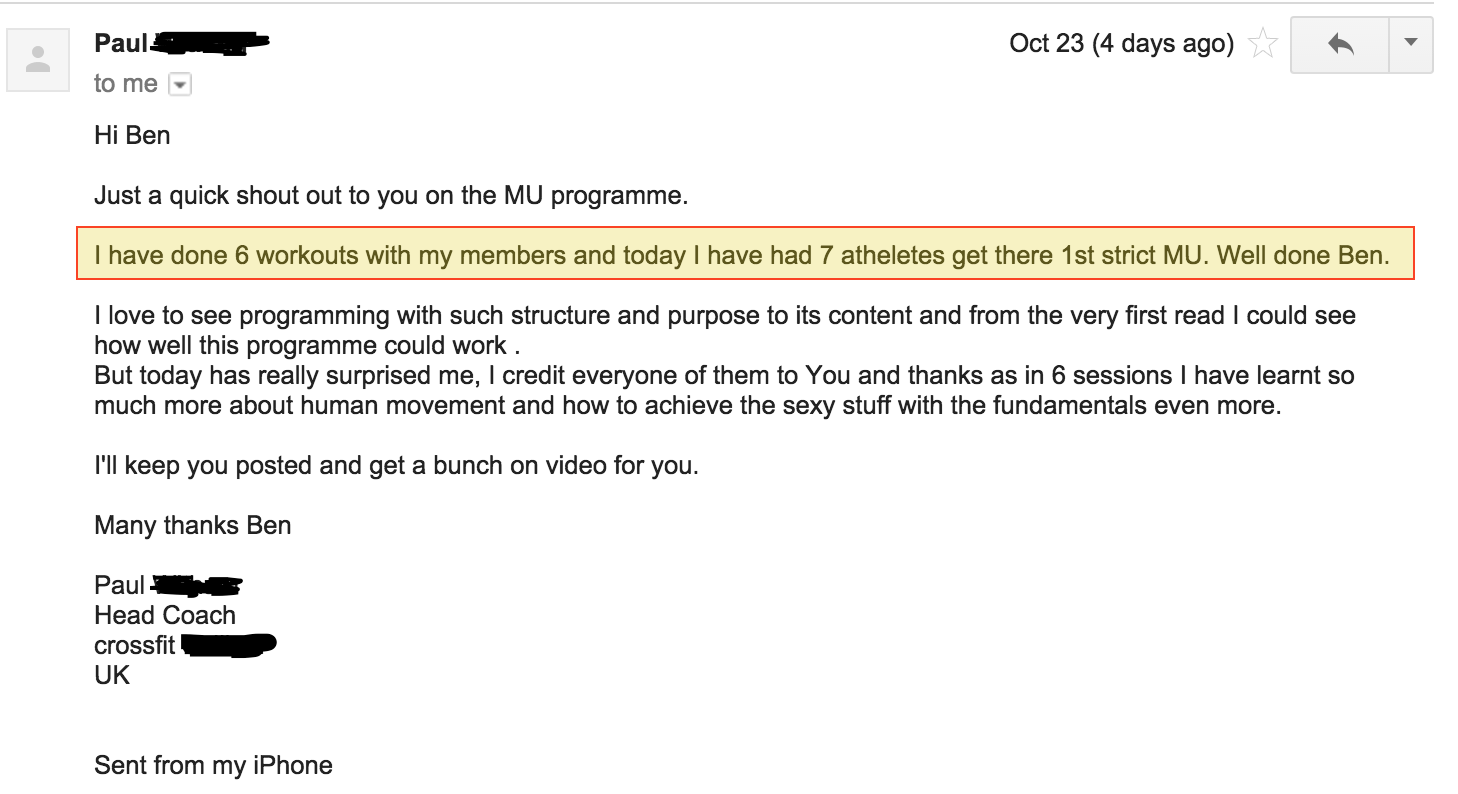Click the "Hi Ben" greeting line

(x=132, y=135)
